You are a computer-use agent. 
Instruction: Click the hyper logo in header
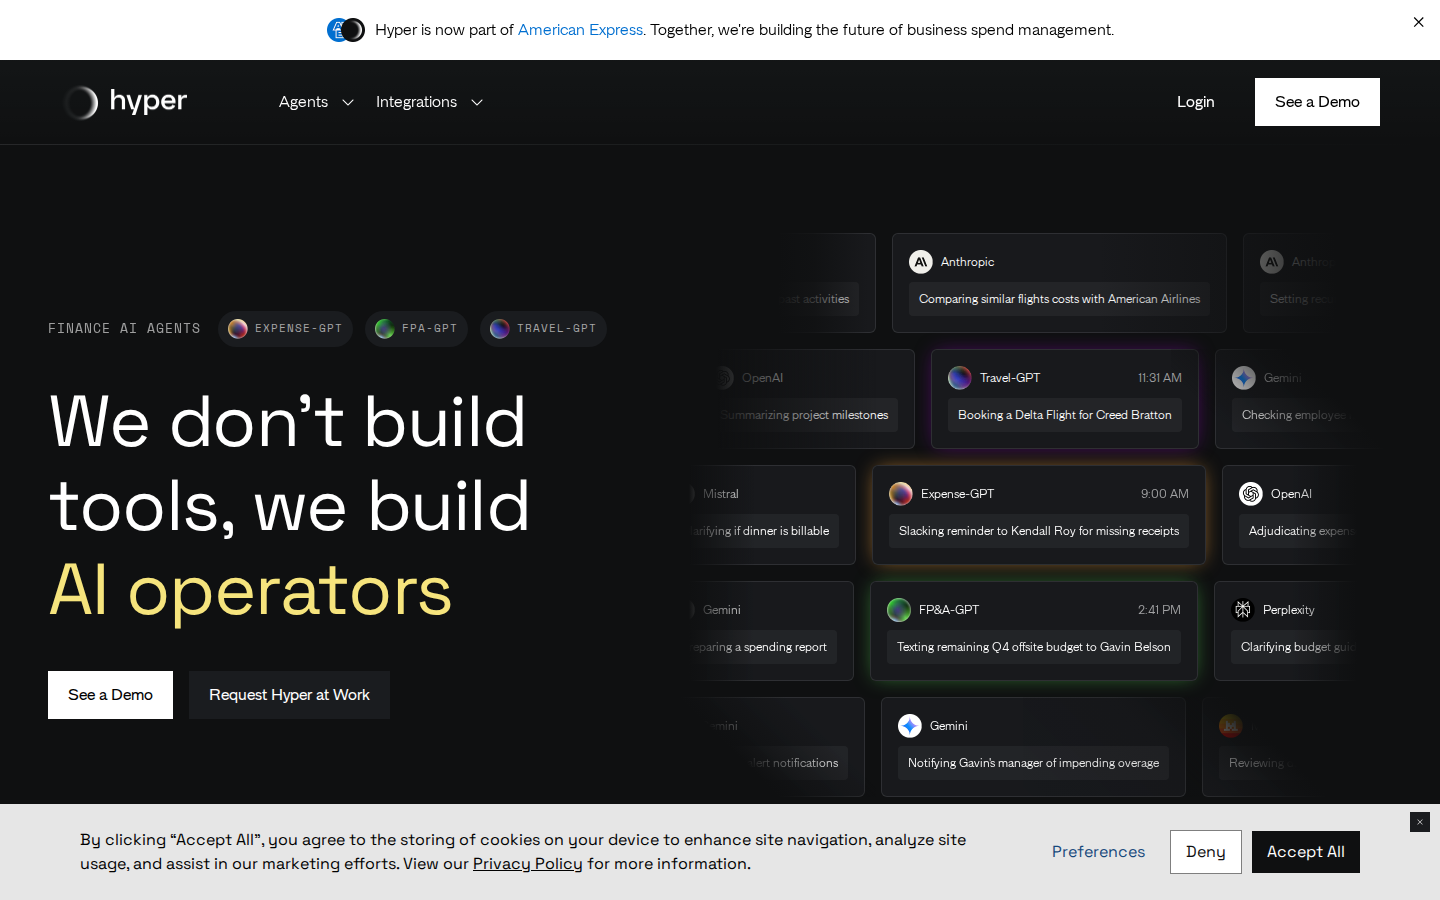(125, 102)
